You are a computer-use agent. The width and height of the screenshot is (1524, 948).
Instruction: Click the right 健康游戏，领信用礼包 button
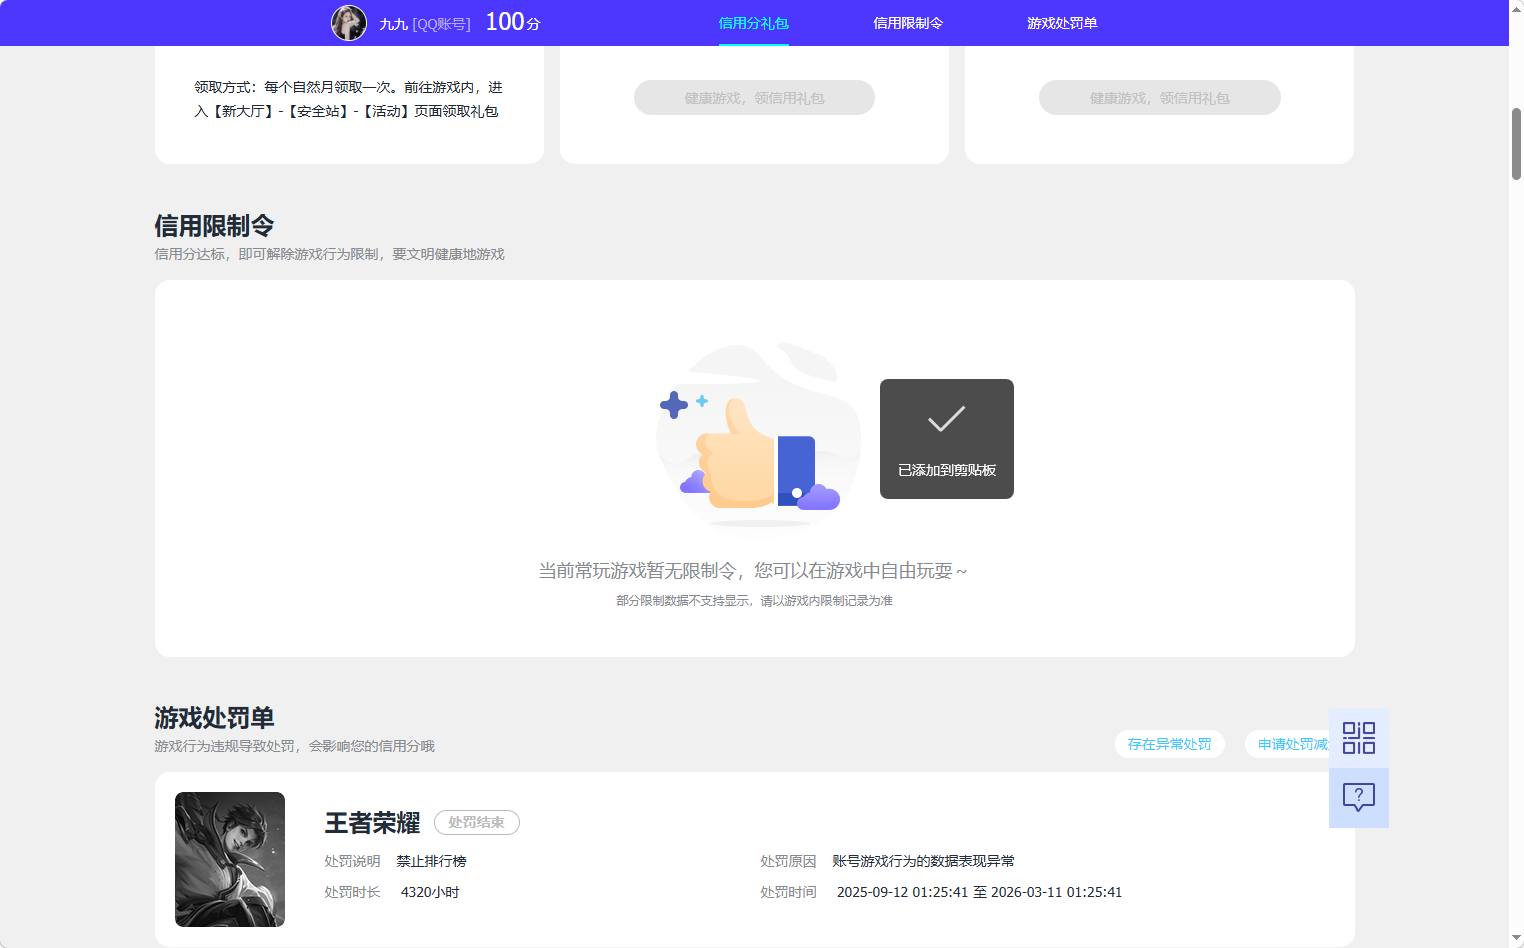click(1159, 97)
